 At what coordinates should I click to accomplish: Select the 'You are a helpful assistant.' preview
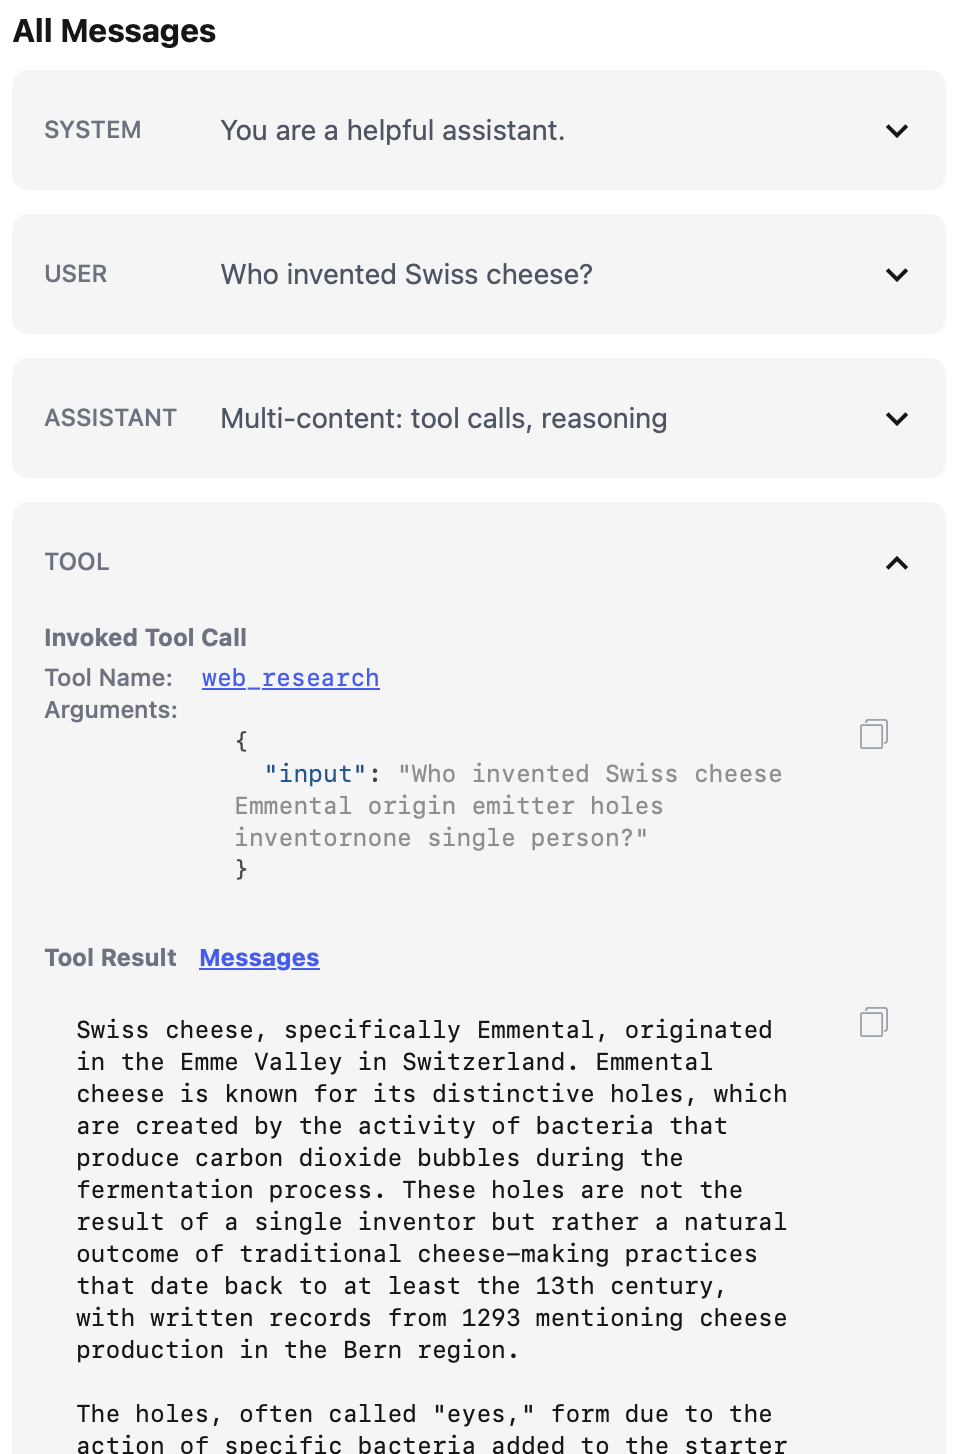coord(392,130)
